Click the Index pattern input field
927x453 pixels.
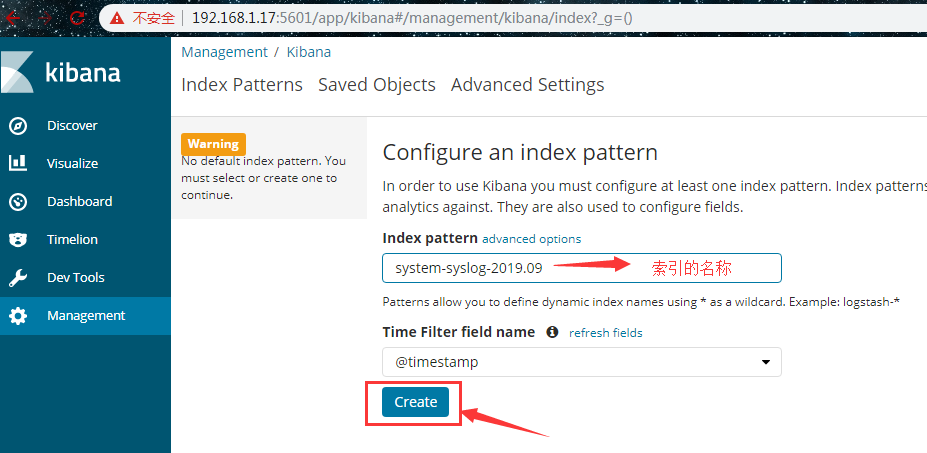582,268
